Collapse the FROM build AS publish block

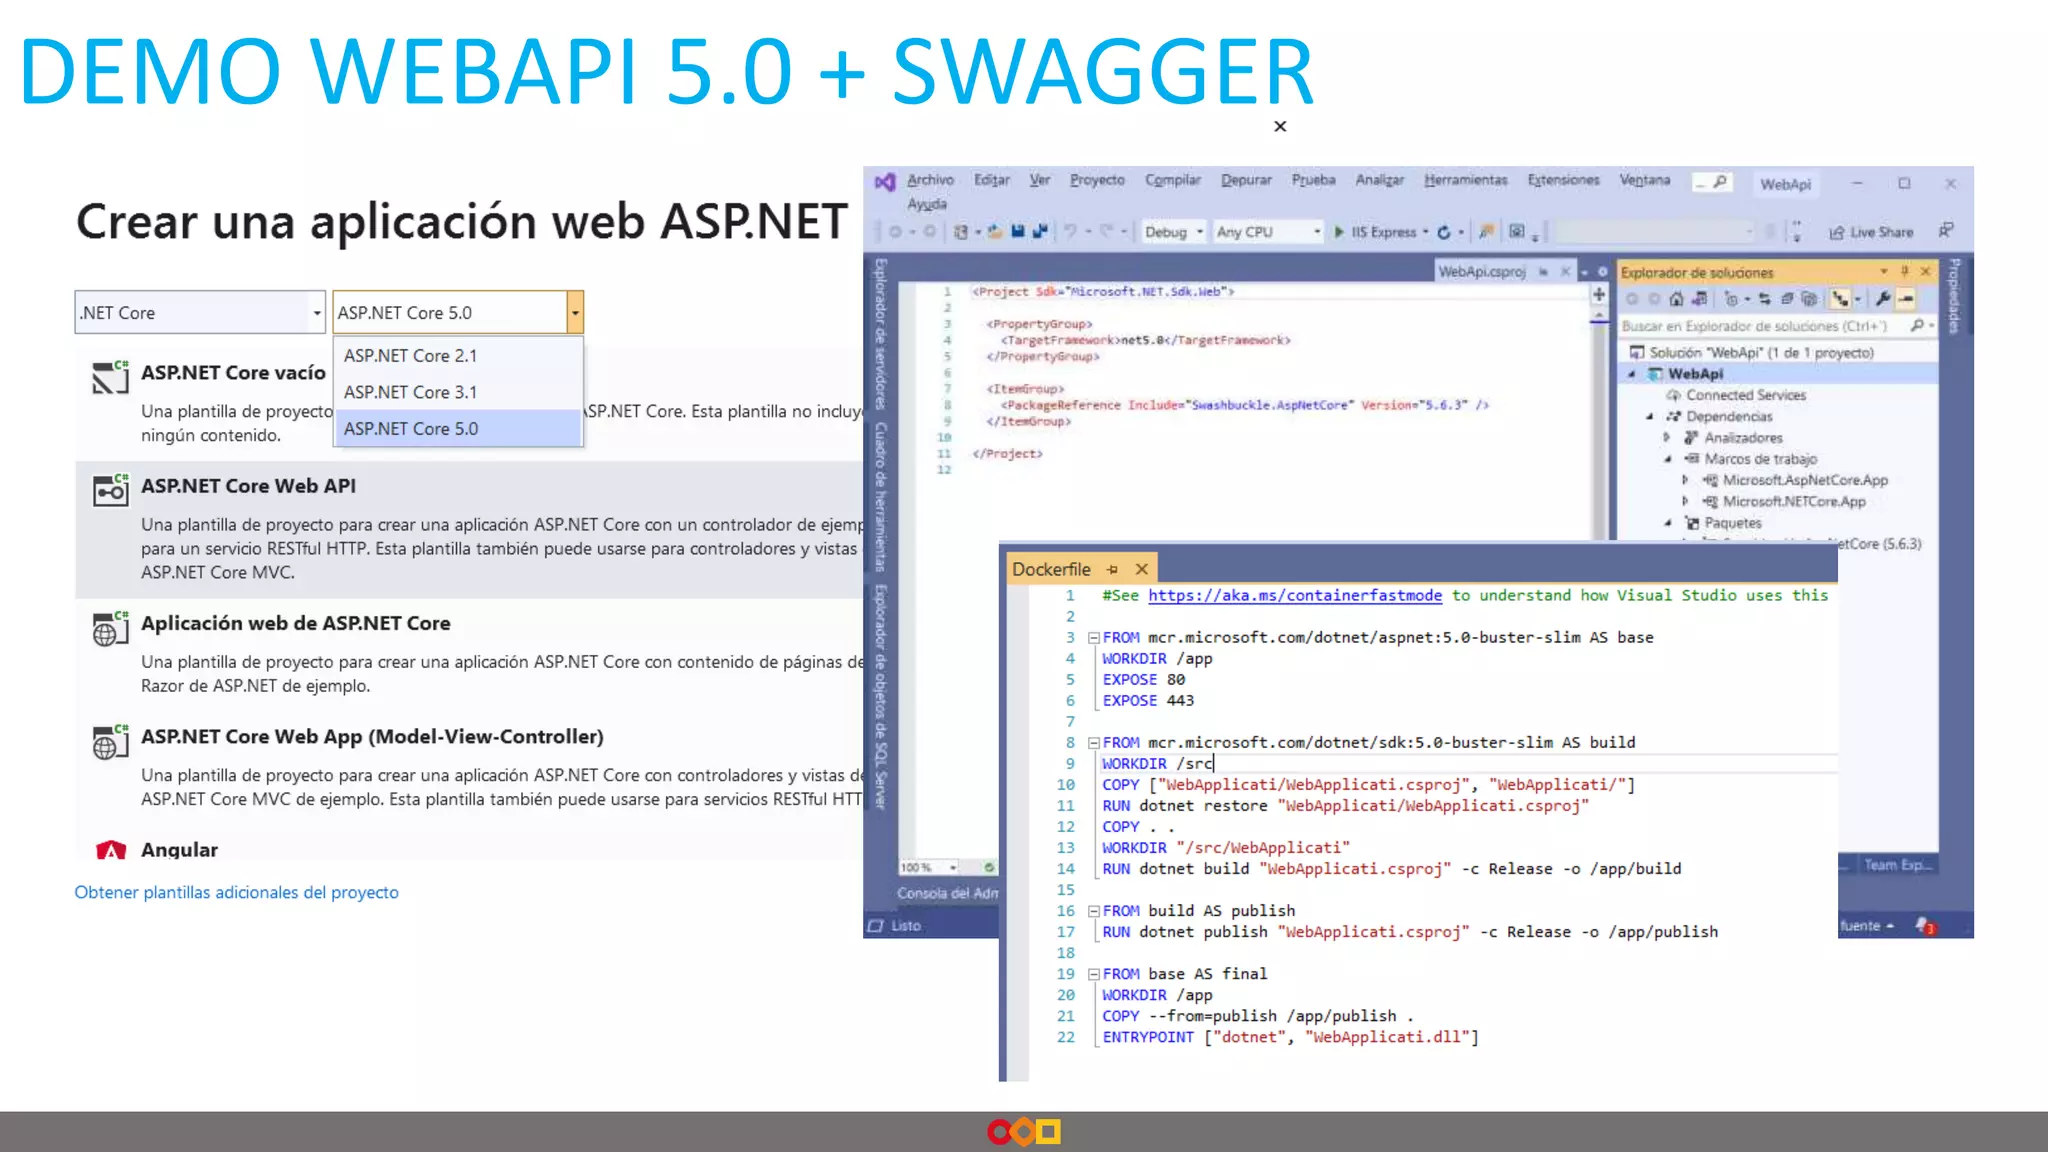1094,911
